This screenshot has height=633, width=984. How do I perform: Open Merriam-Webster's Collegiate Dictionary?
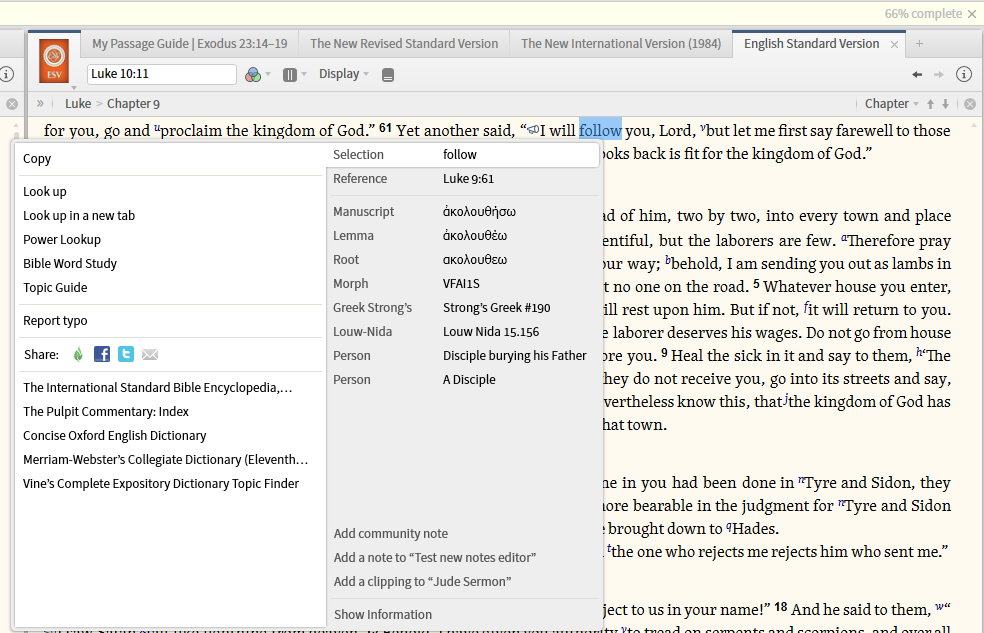coord(168,459)
